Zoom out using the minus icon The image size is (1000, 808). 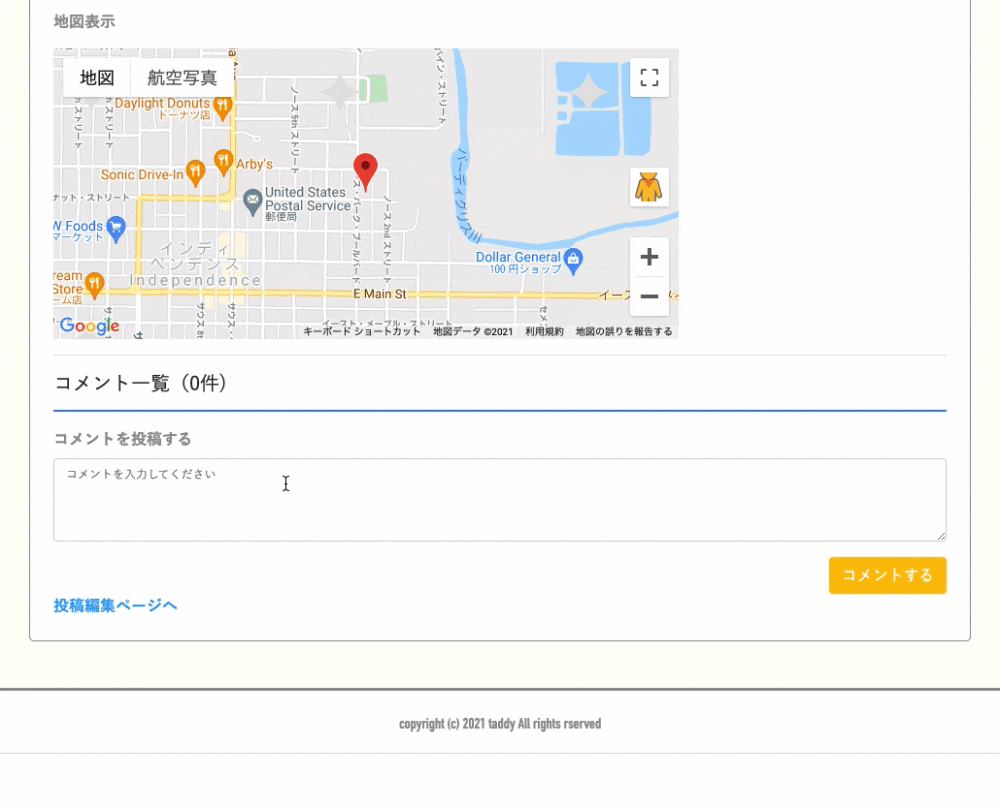tap(649, 296)
